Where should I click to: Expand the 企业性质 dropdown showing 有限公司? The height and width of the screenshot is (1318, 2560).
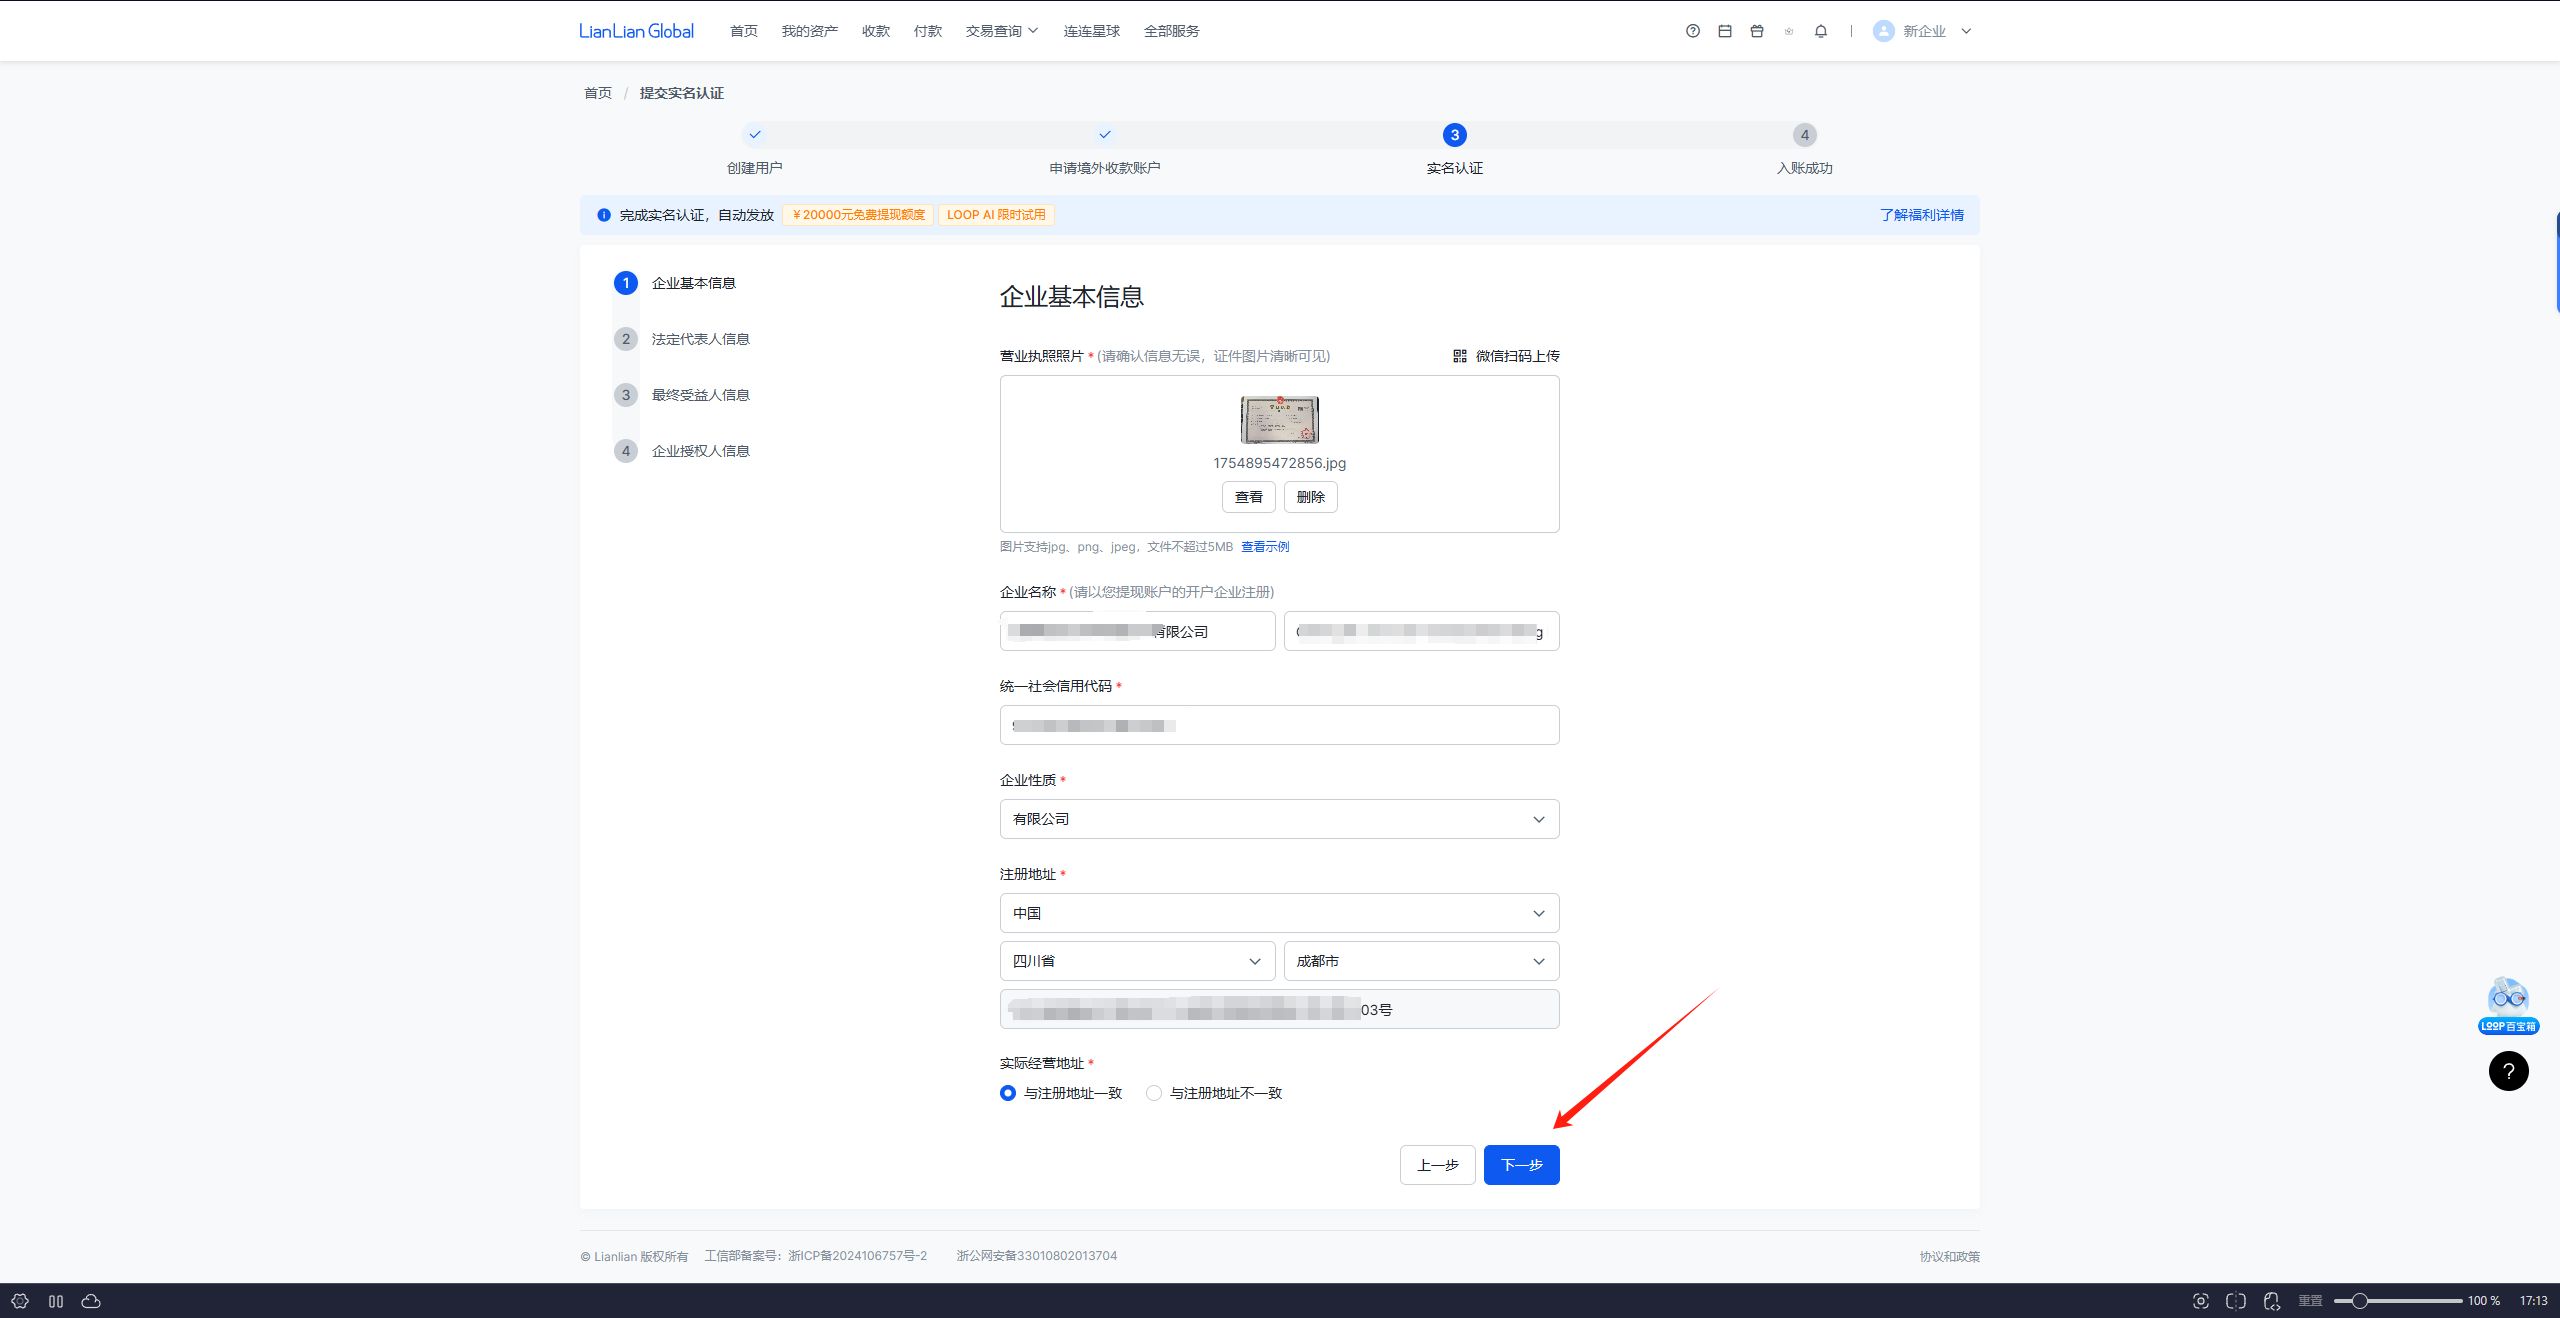point(1279,819)
